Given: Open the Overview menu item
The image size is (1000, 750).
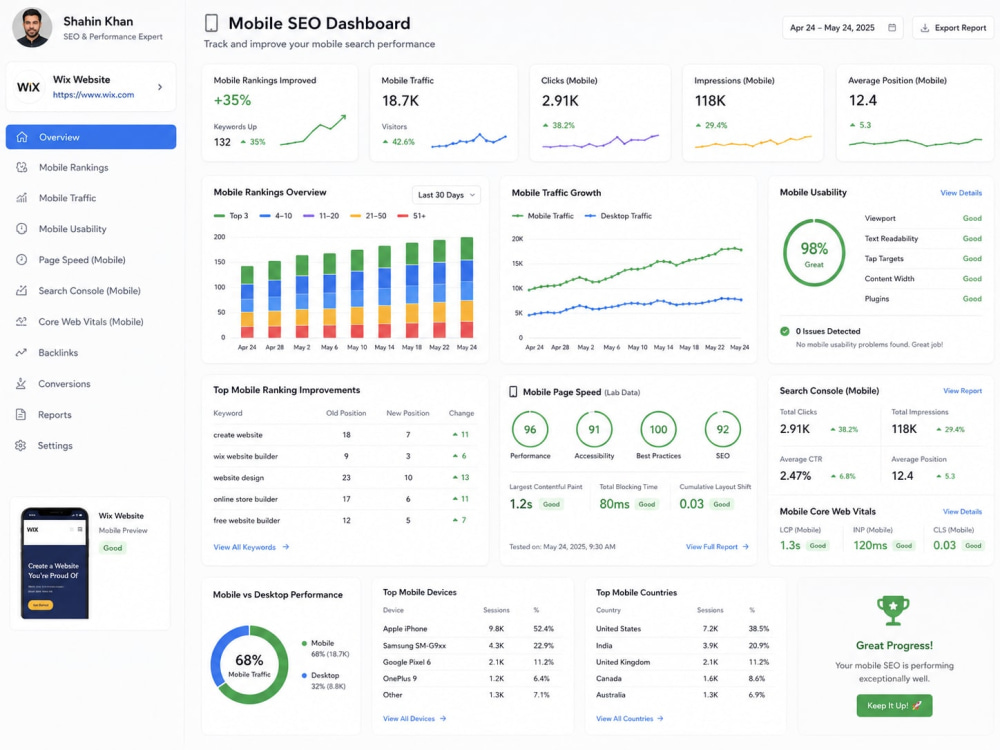Looking at the screenshot, I should click(91, 137).
